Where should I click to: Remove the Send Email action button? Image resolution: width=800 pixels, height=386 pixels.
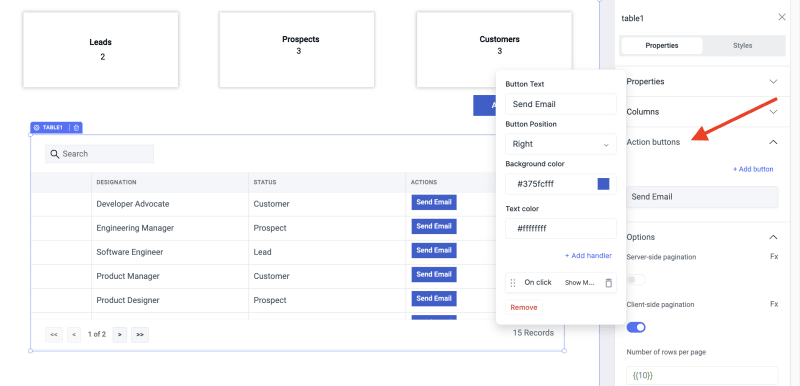coord(523,307)
